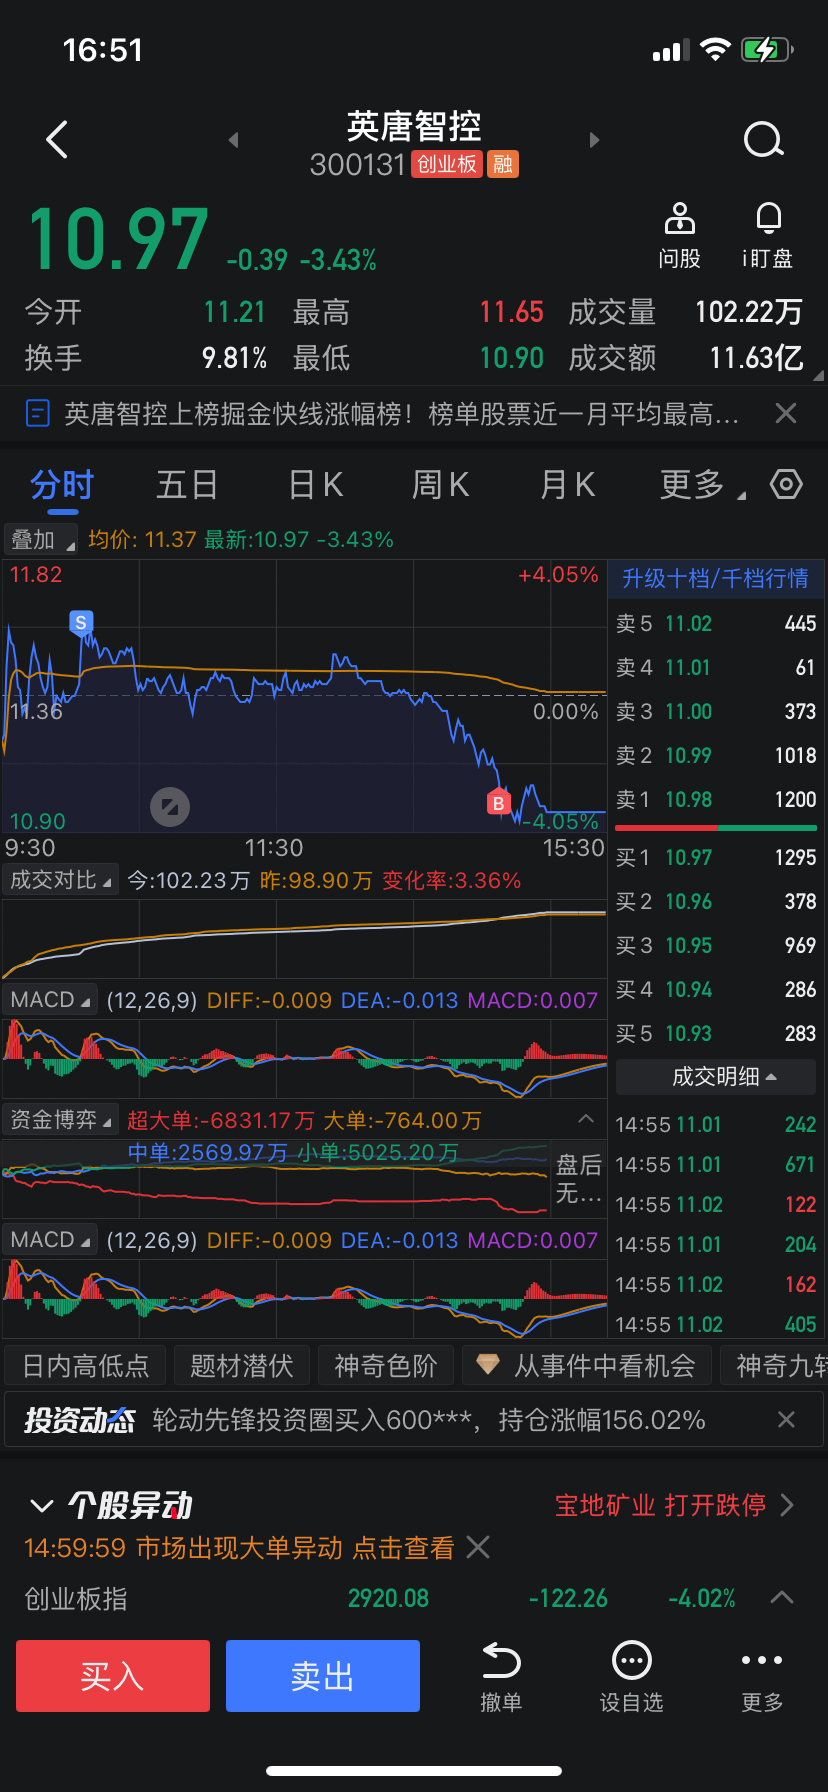The width and height of the screenshot is (828, 1792).
Task: Open 投资动态 news text 轮动先锋投资圈
Action: point(429,1419)
